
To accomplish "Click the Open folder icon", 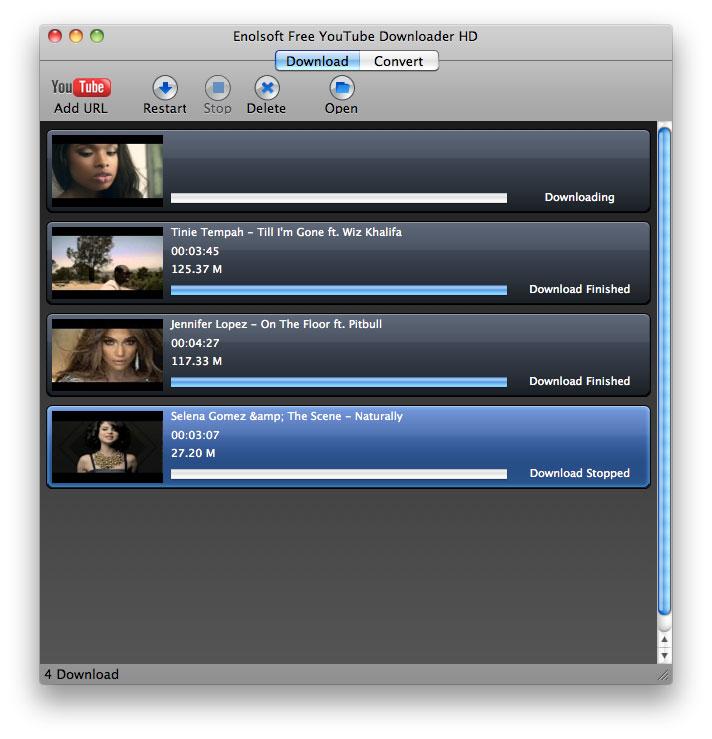I will [342, 88].
